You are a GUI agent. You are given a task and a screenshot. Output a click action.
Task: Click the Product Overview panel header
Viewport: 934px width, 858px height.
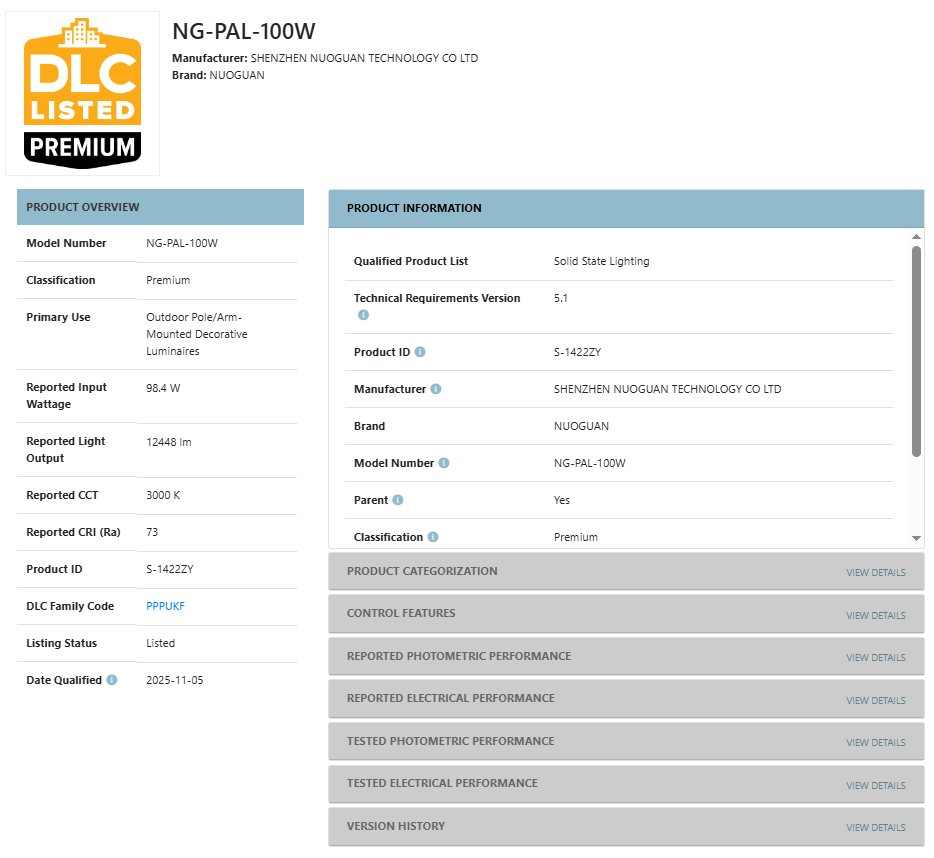click(x=160, y=207)
